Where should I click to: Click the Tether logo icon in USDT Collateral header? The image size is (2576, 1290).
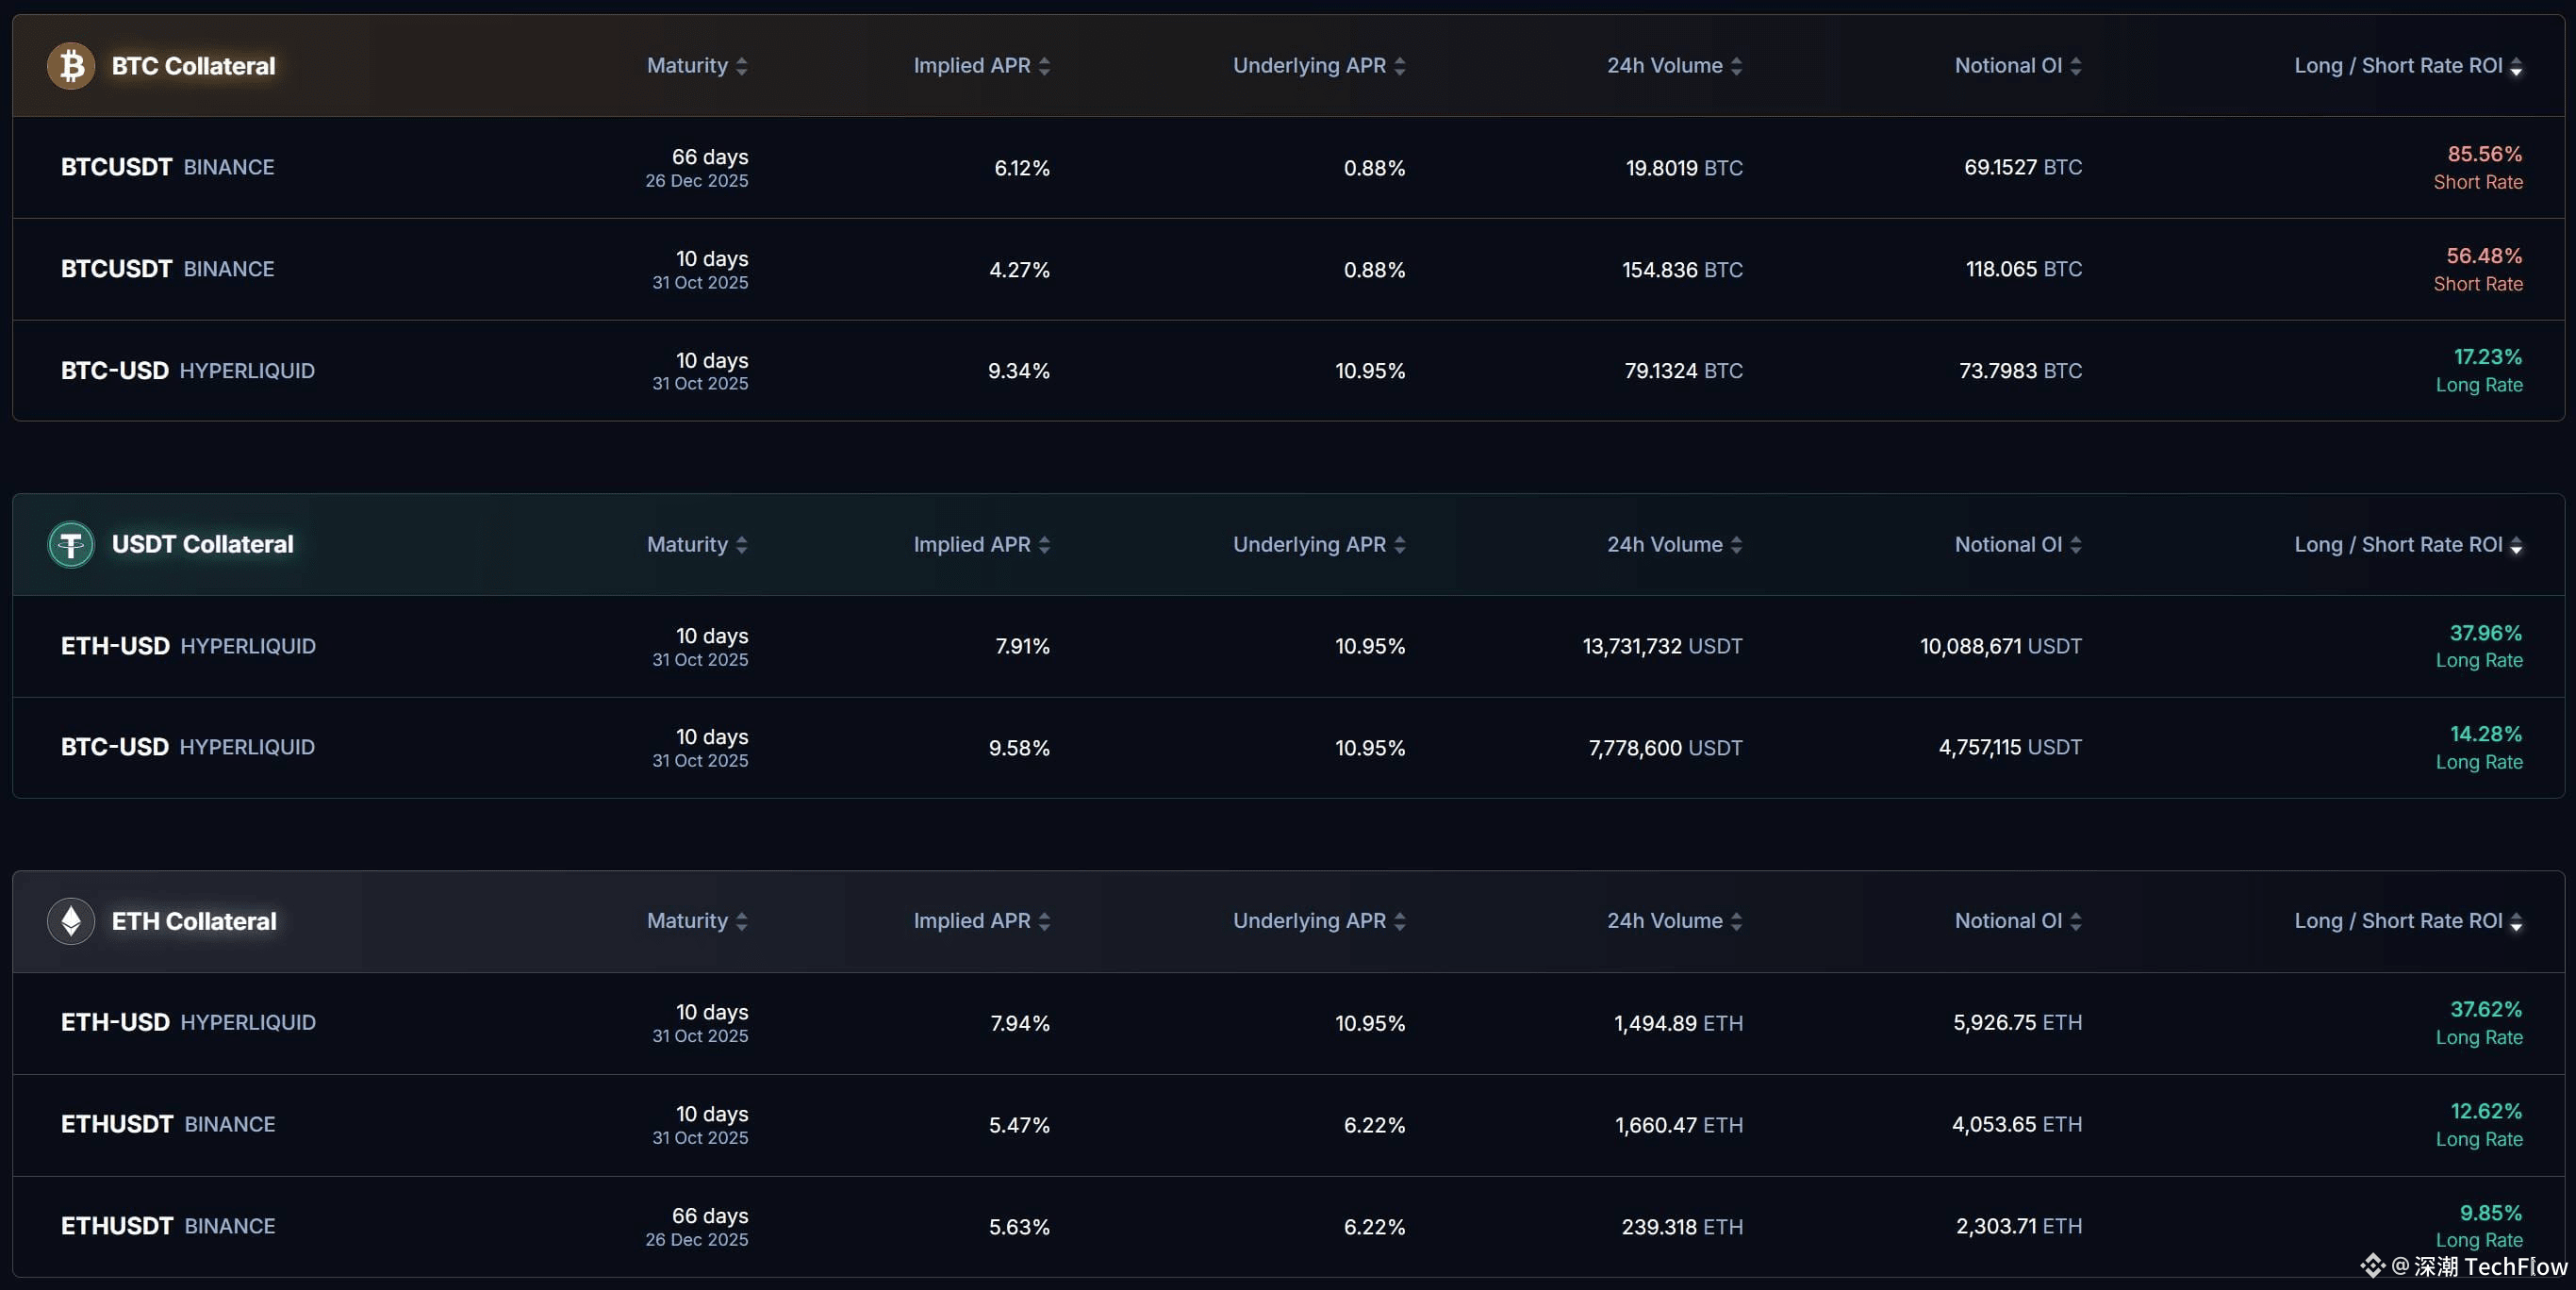click(71, 545)
